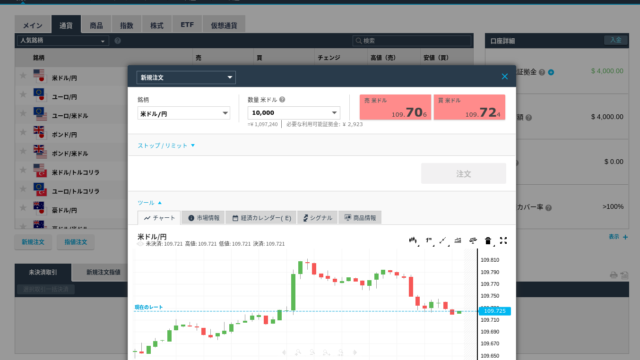Favorite the ユーロ/米ドル row star

(23, 113)
